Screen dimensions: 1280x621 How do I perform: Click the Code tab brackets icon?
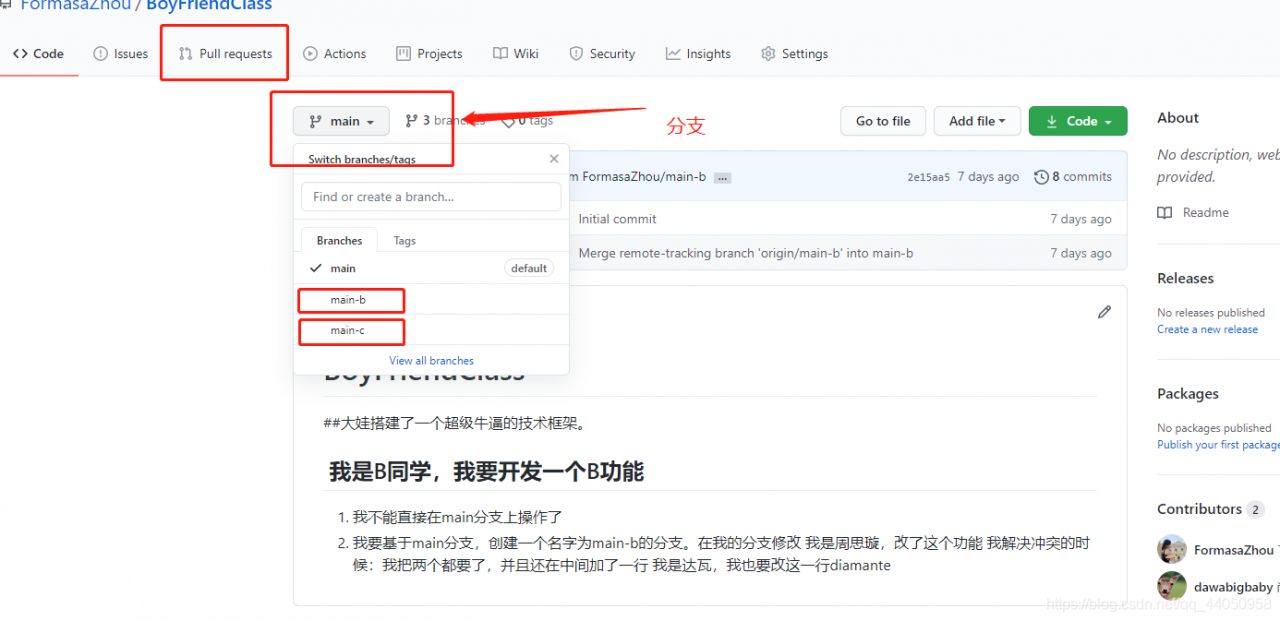[x=20, y=54]
